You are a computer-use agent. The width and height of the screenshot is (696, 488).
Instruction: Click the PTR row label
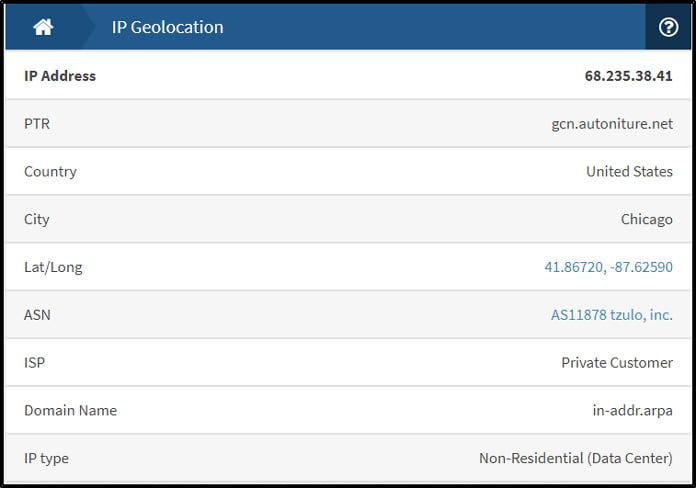(x=37, y=124)
